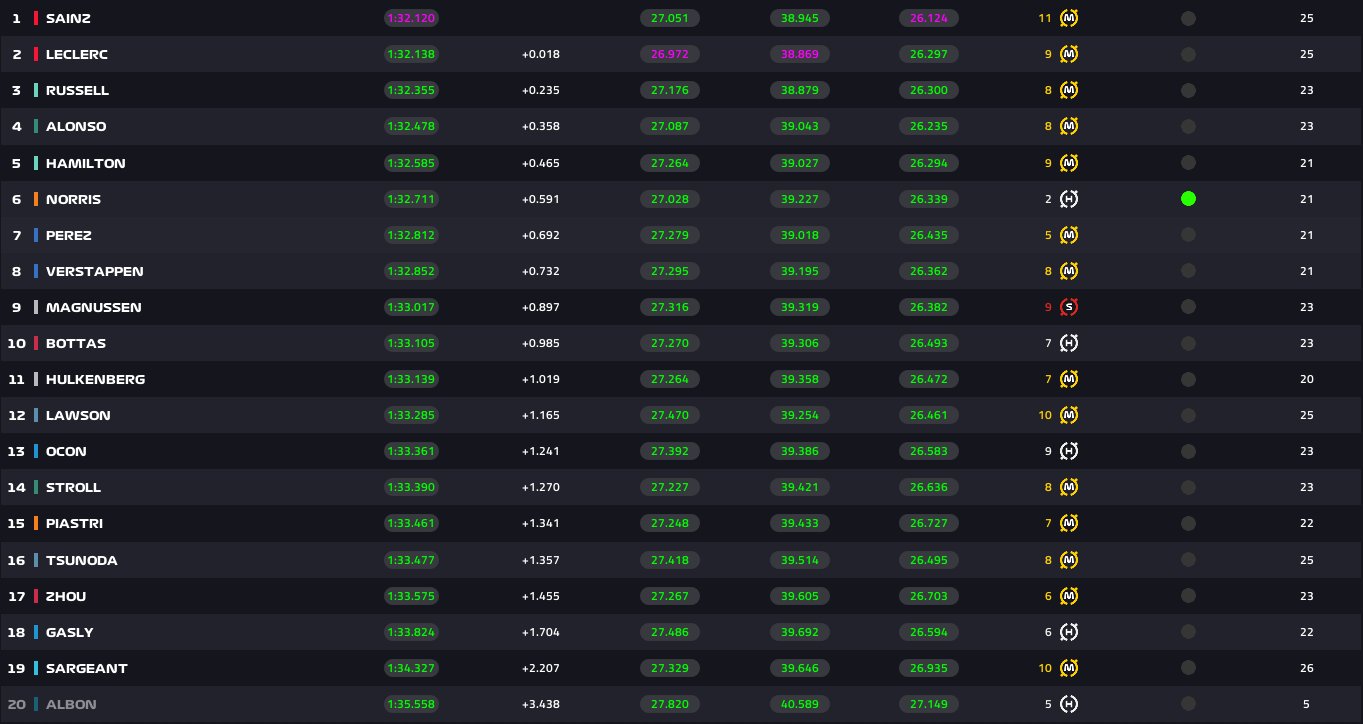Click Piastri's sector three time 26.727

[929, 523]
